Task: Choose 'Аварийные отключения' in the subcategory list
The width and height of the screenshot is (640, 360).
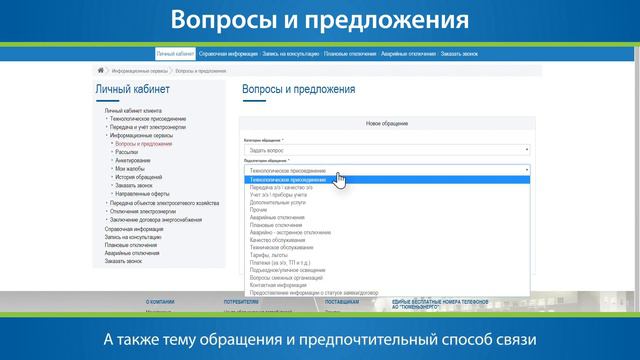Action: pos(387,218)
